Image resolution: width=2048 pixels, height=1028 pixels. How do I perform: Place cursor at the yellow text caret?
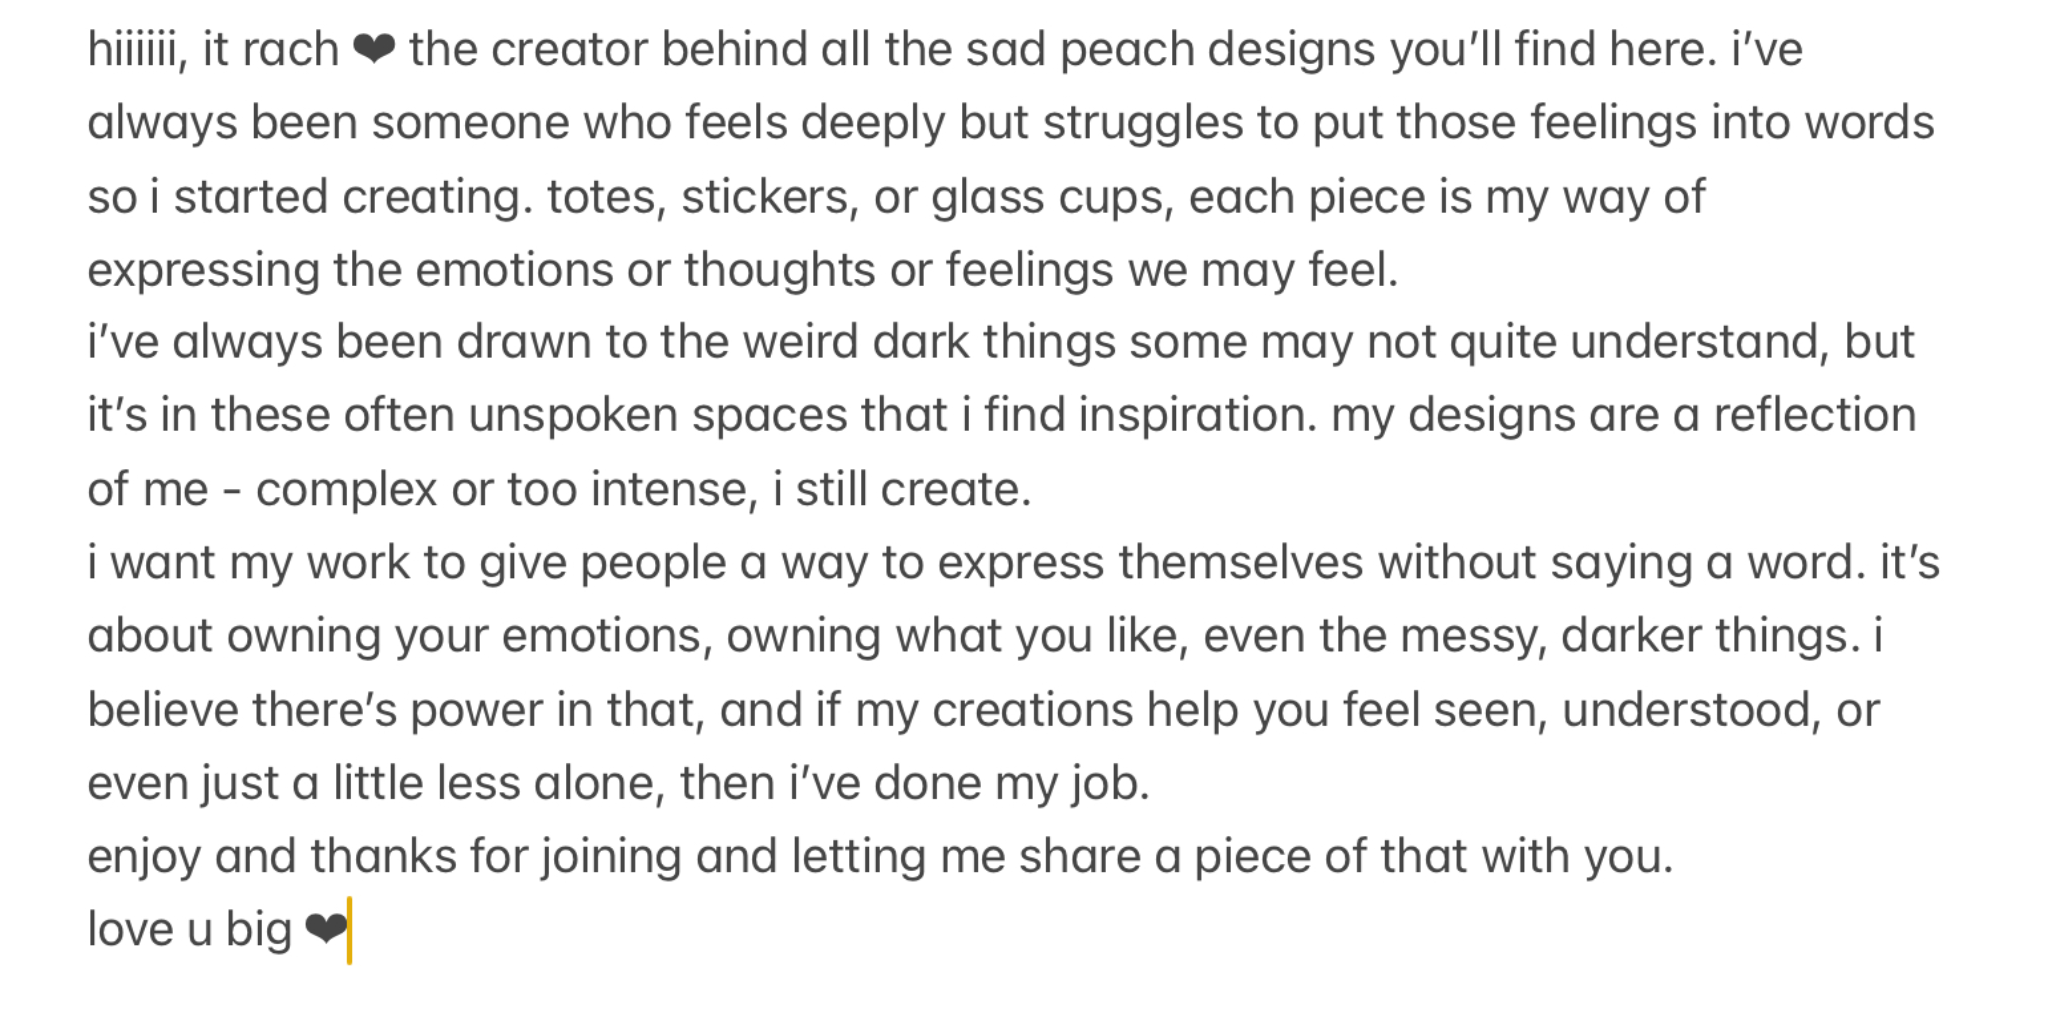coord(349,931)
